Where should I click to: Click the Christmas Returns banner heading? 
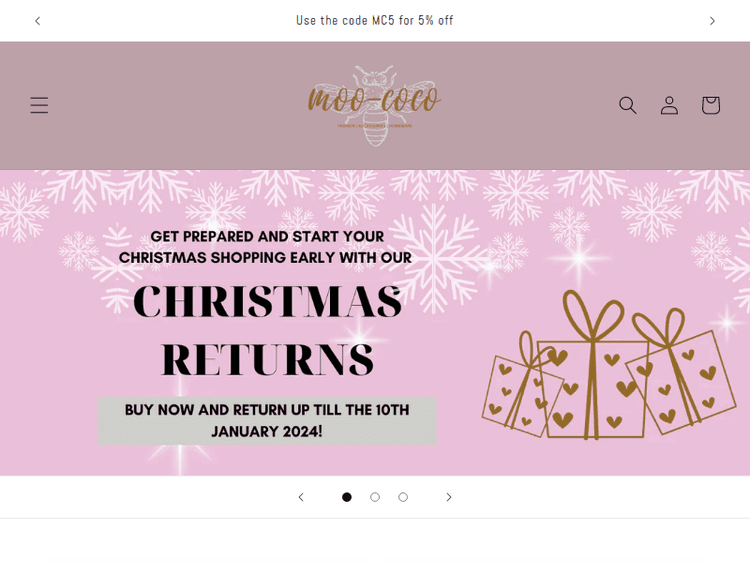pyautogui.click(x=267, y=330)
